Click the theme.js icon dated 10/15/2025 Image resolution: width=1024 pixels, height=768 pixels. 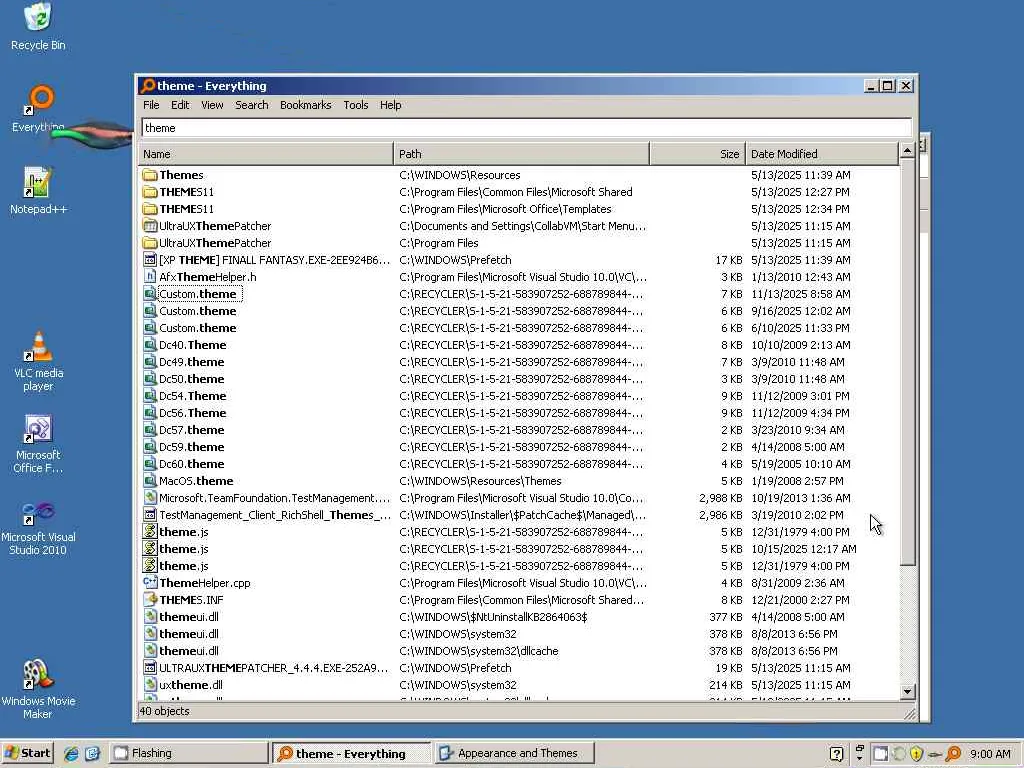pos(150,549)
